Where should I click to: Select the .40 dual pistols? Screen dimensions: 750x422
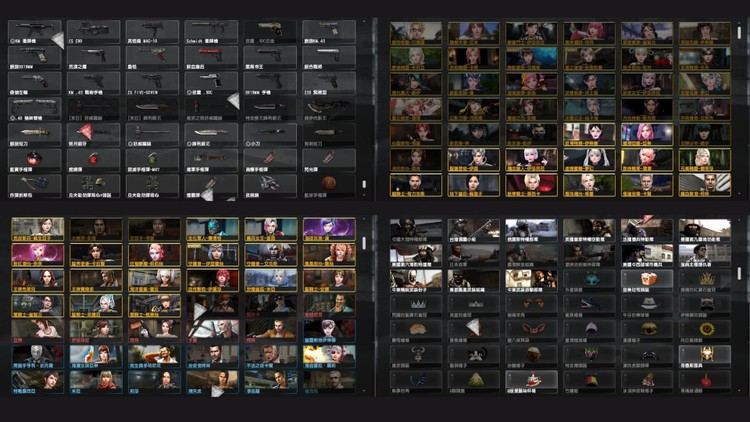tap(34, 110)
